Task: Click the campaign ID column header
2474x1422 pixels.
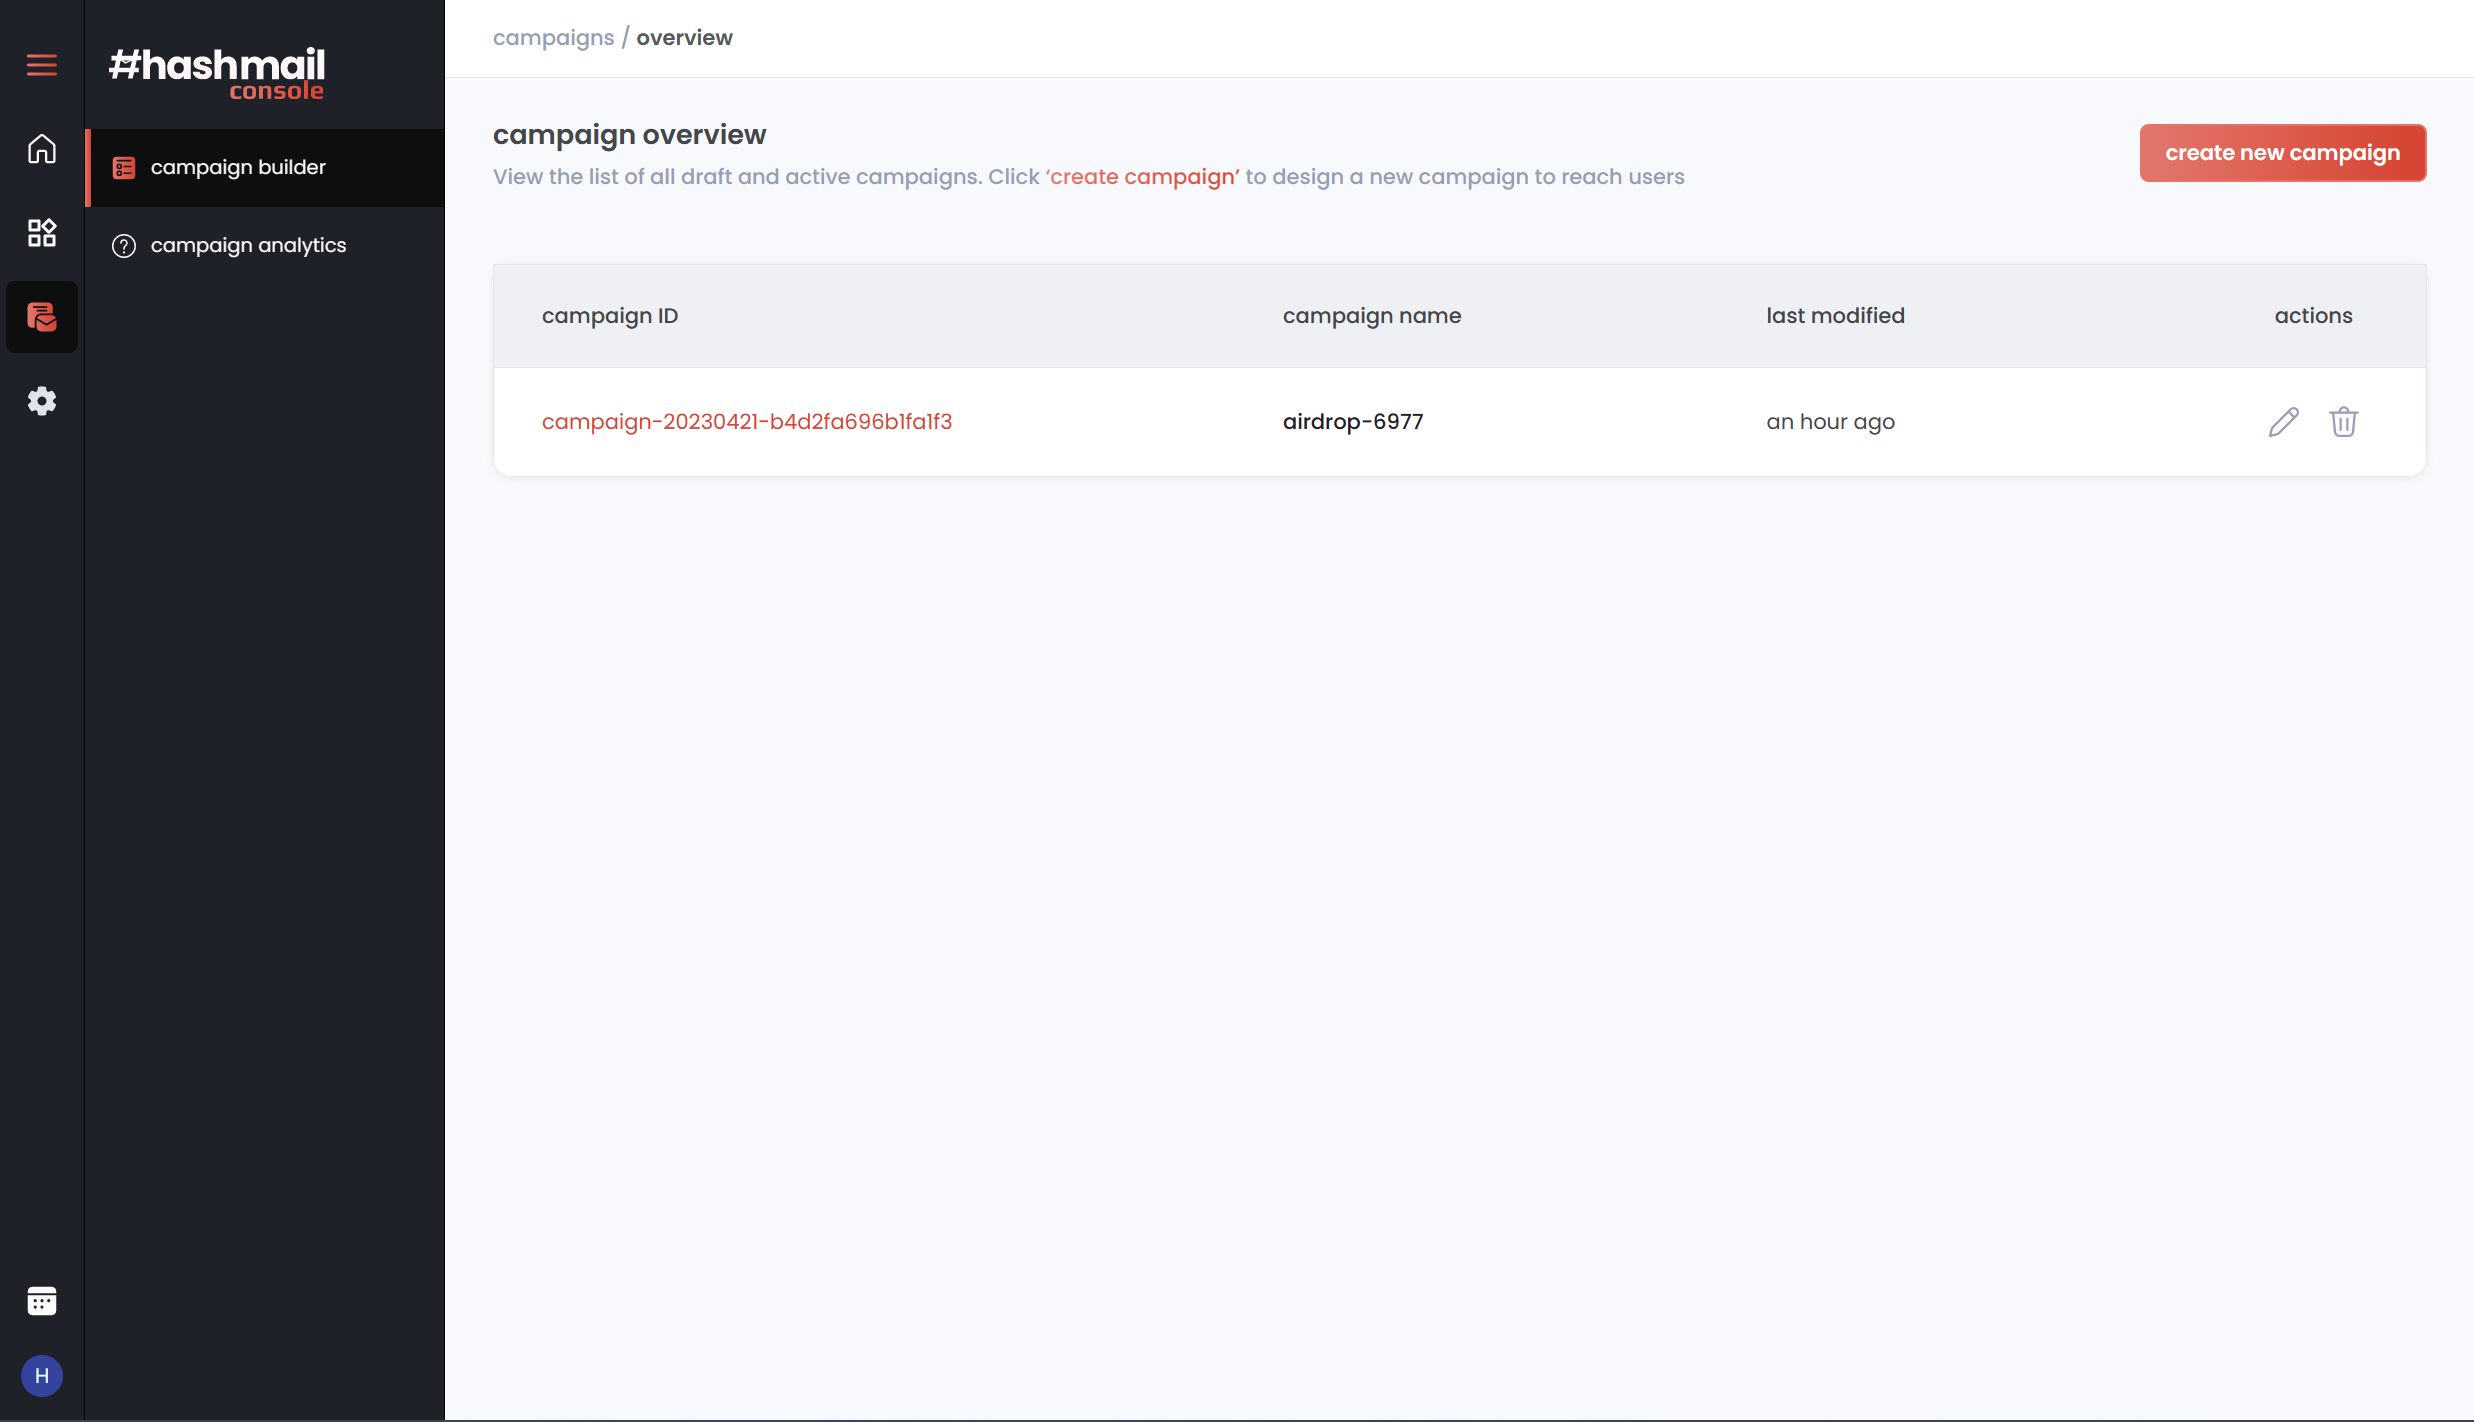Action: click(x=609, y=316)
